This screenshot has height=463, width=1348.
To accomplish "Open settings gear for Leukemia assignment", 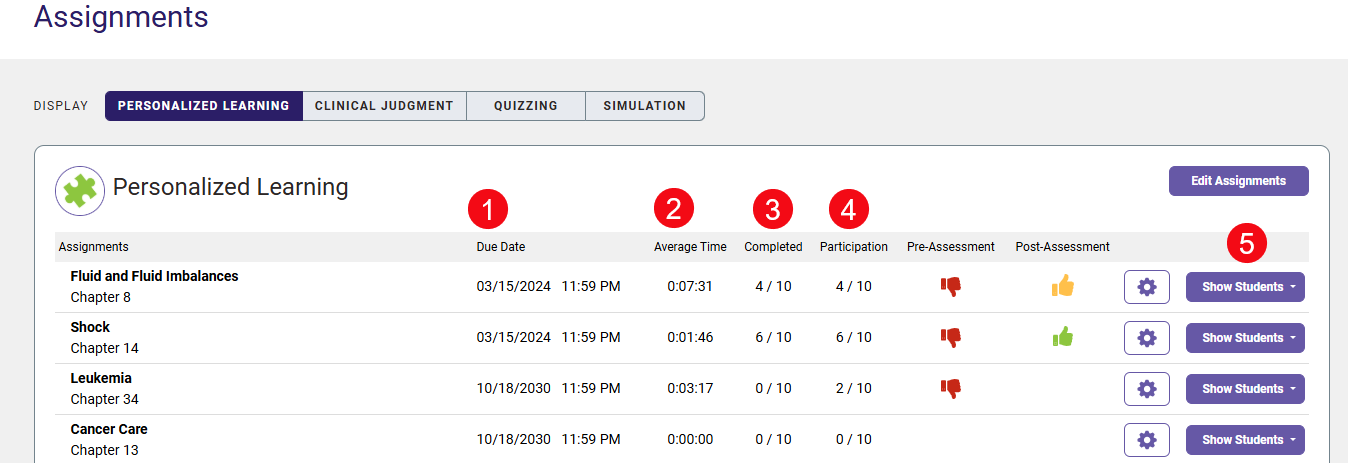I will click(1147, 389).
